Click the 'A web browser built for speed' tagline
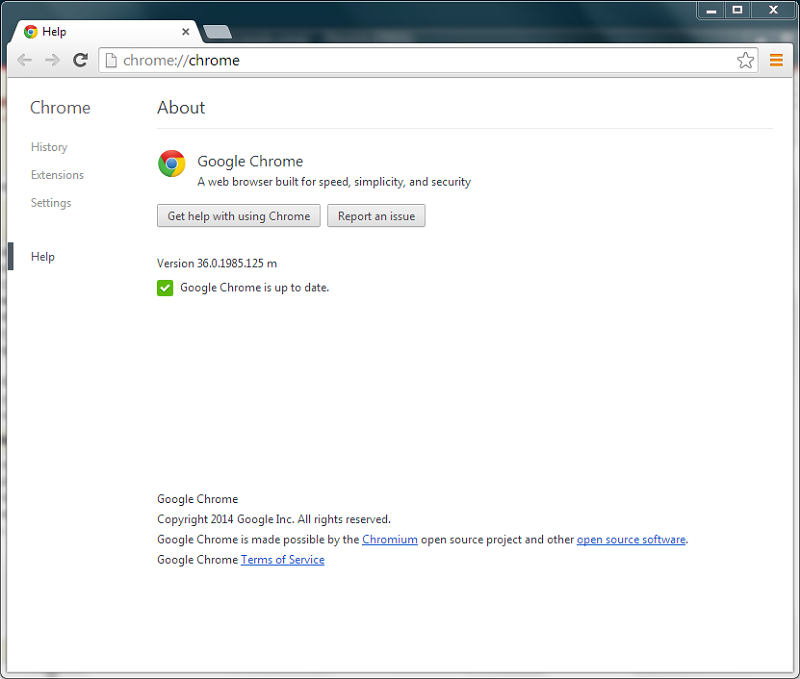Screen dimensions: 800x679 tap(334, 182)
